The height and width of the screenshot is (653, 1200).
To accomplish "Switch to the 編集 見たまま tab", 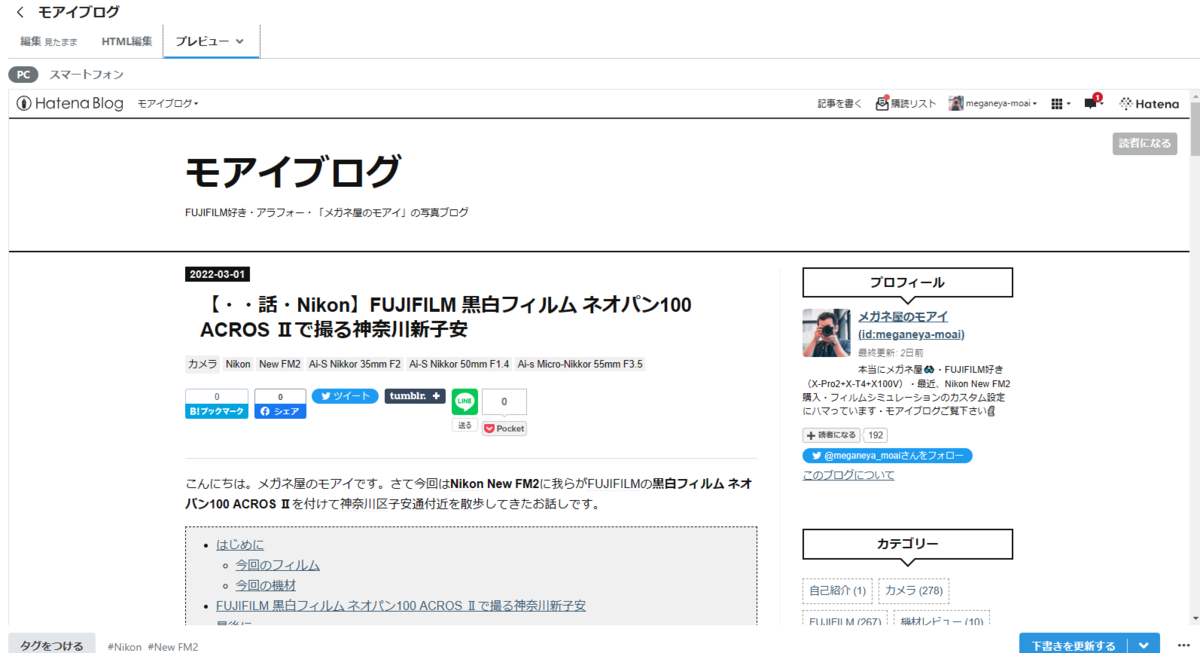I will (x=49, y=41).
